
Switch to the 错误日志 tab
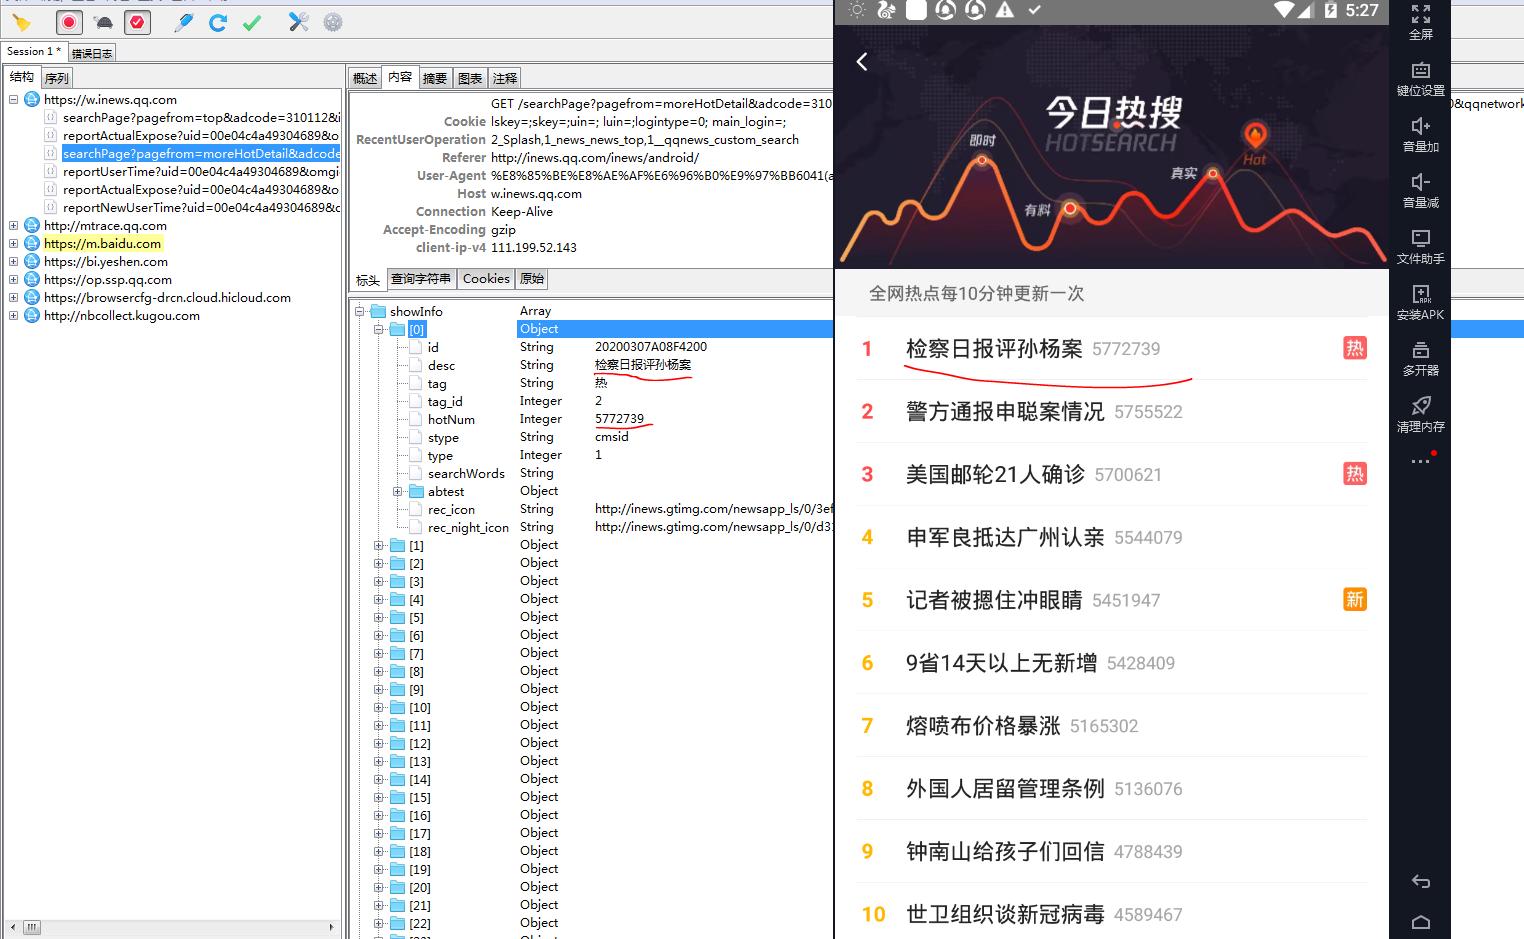click(x=92, y=53)
